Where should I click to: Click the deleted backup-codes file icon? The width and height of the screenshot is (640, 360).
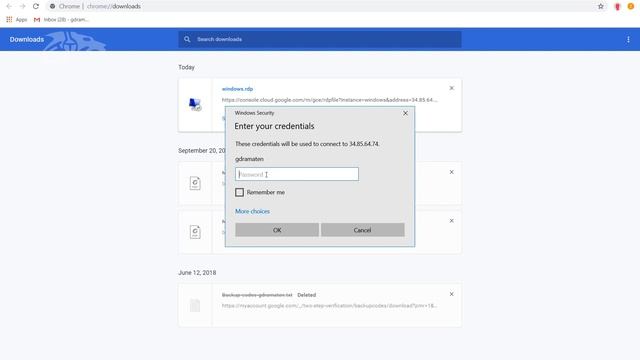pyautogui.click(x=195, y=305)
